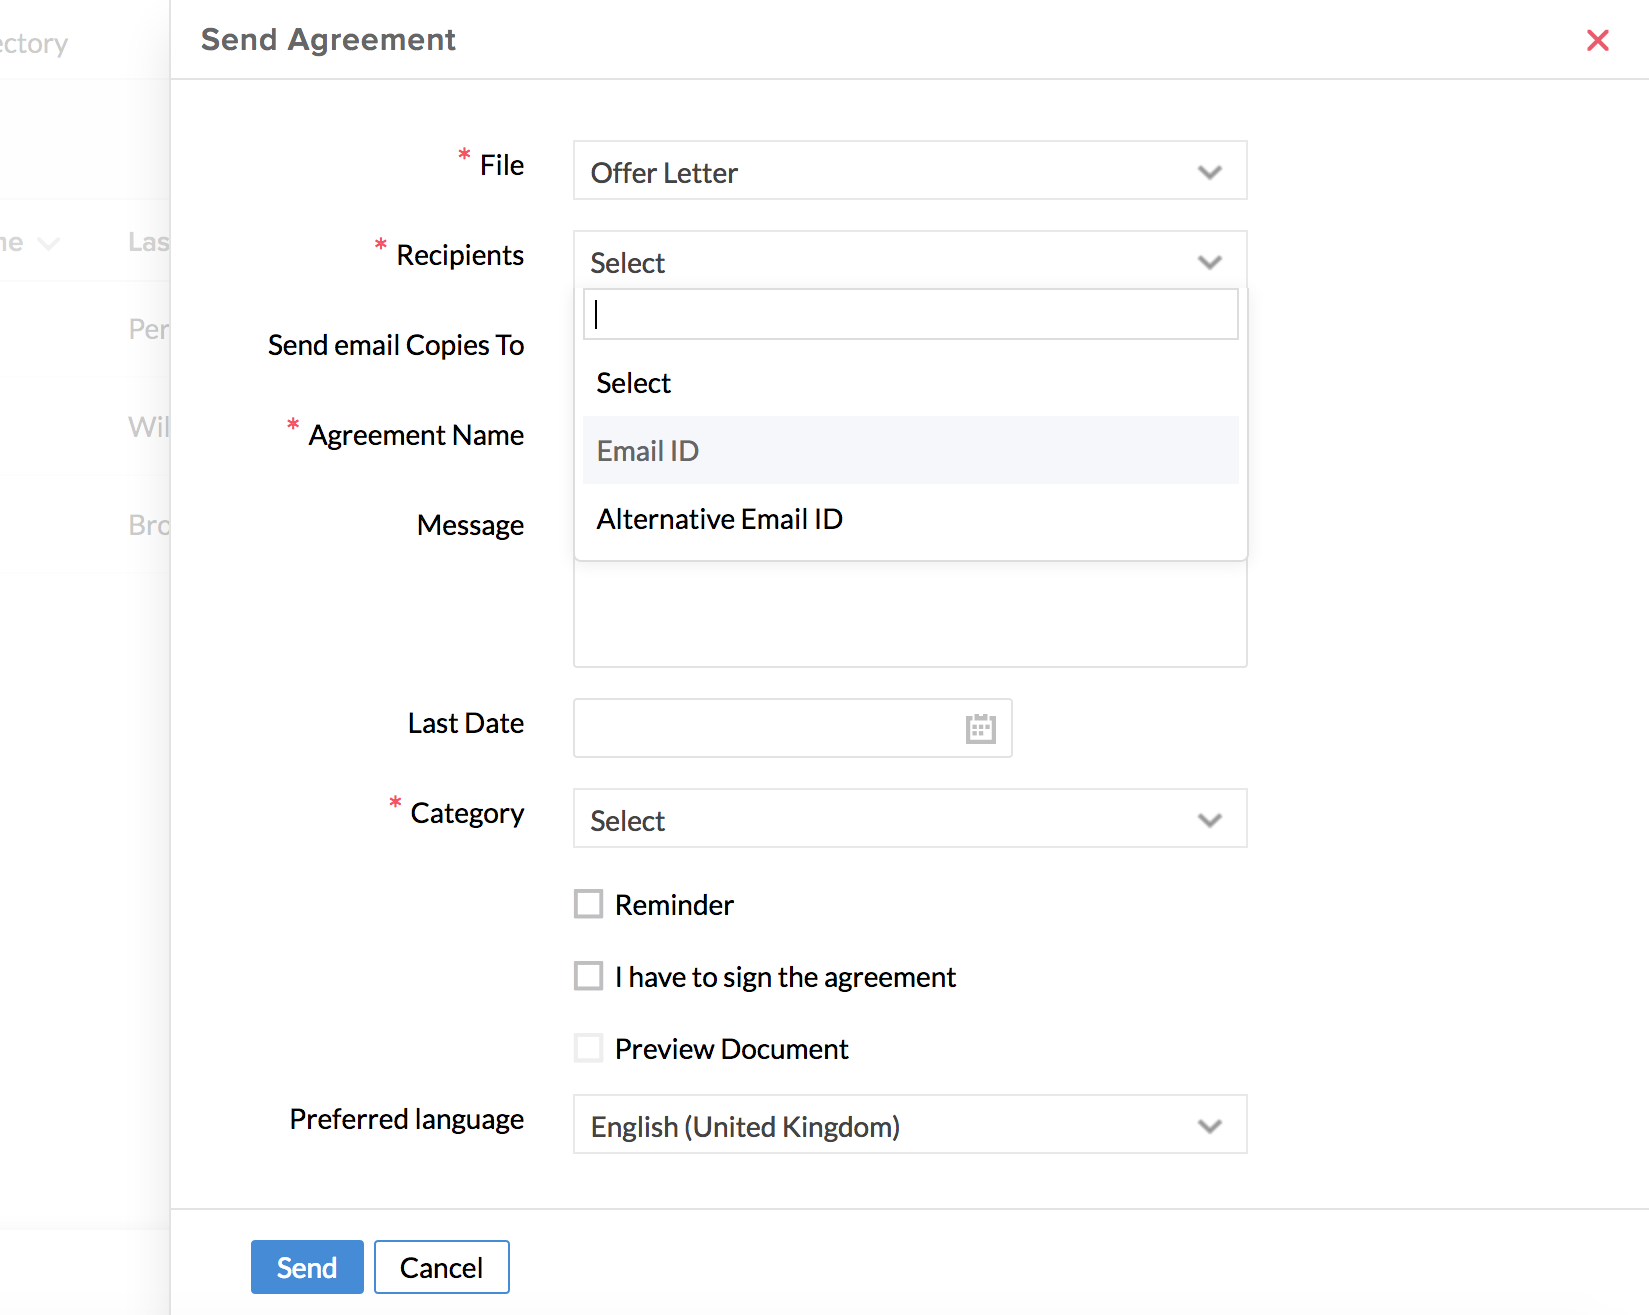Screen dimensions: 1649x1315
Task: Close the Send Agreement dialog with red X
Action: (x=1597, y=40)
